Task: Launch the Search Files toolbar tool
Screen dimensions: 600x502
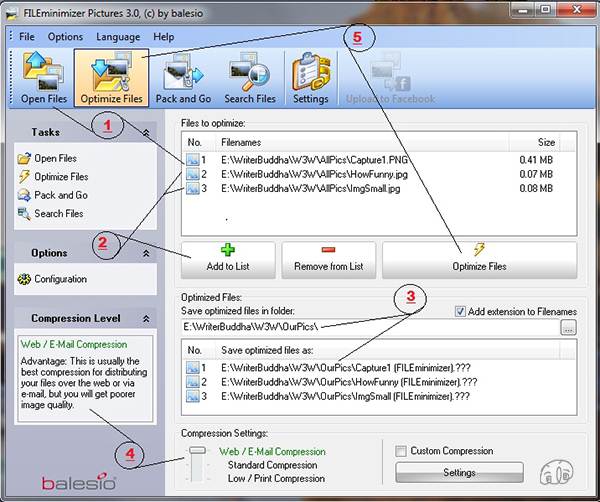Action: click(x=250, y=78)
